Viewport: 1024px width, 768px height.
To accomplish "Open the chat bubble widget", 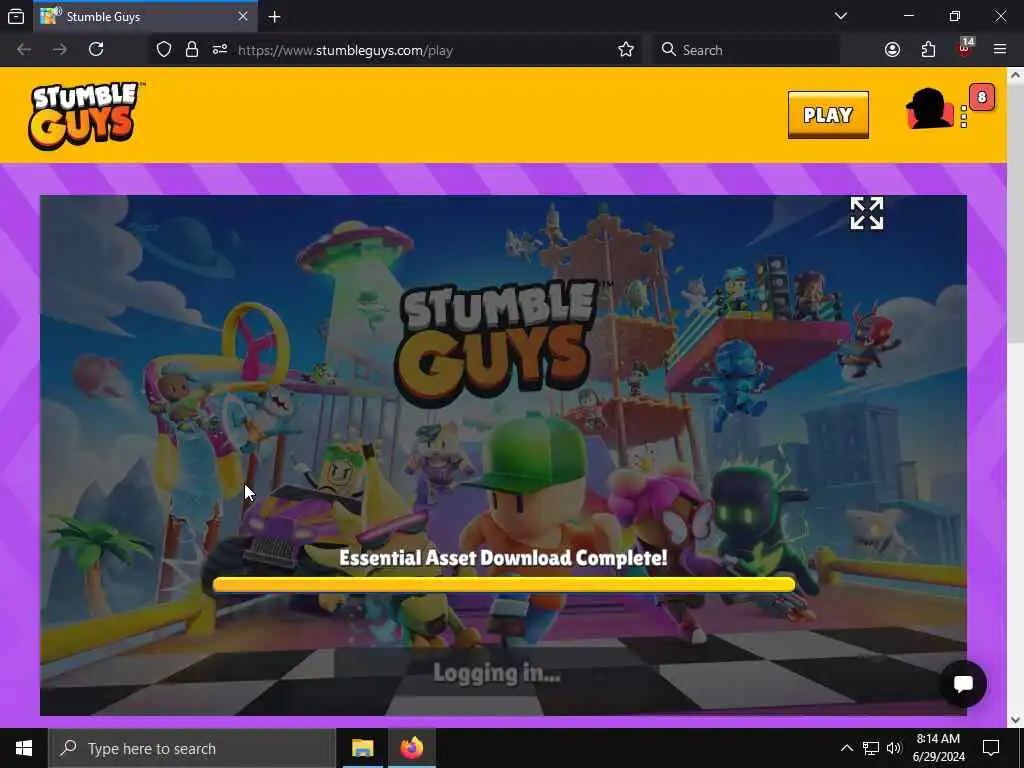I will (x=963, y=684).
